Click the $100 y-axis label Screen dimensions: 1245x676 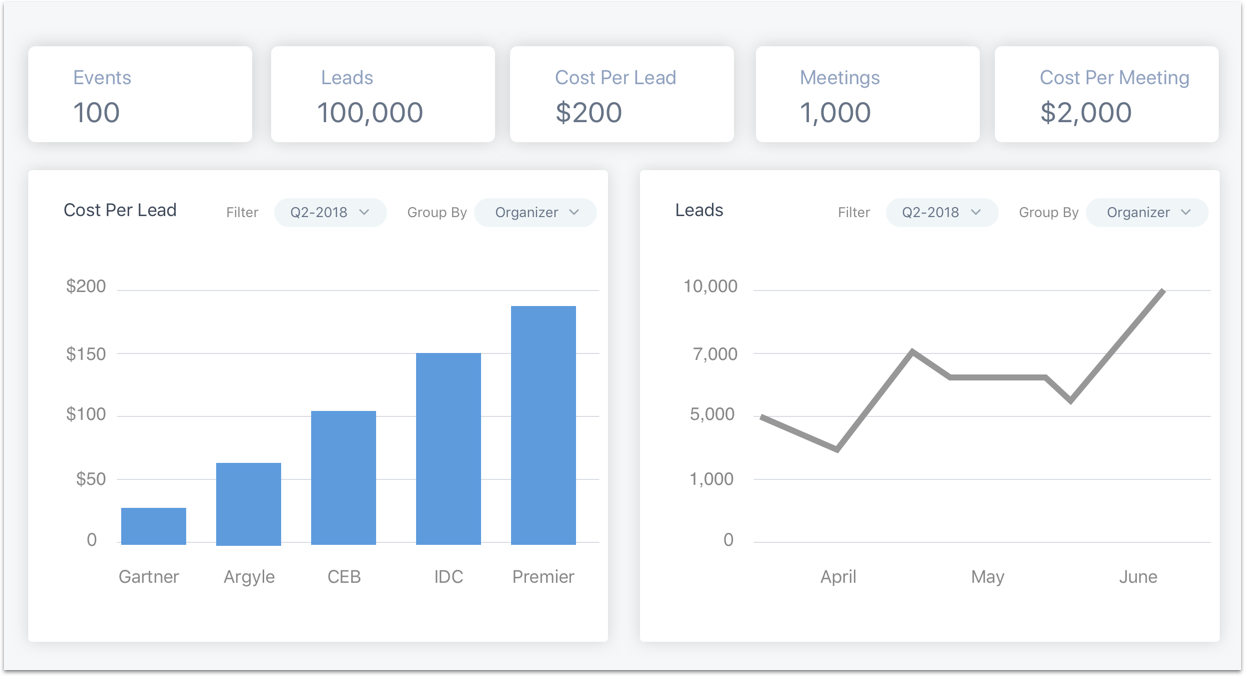coord(86,414)
